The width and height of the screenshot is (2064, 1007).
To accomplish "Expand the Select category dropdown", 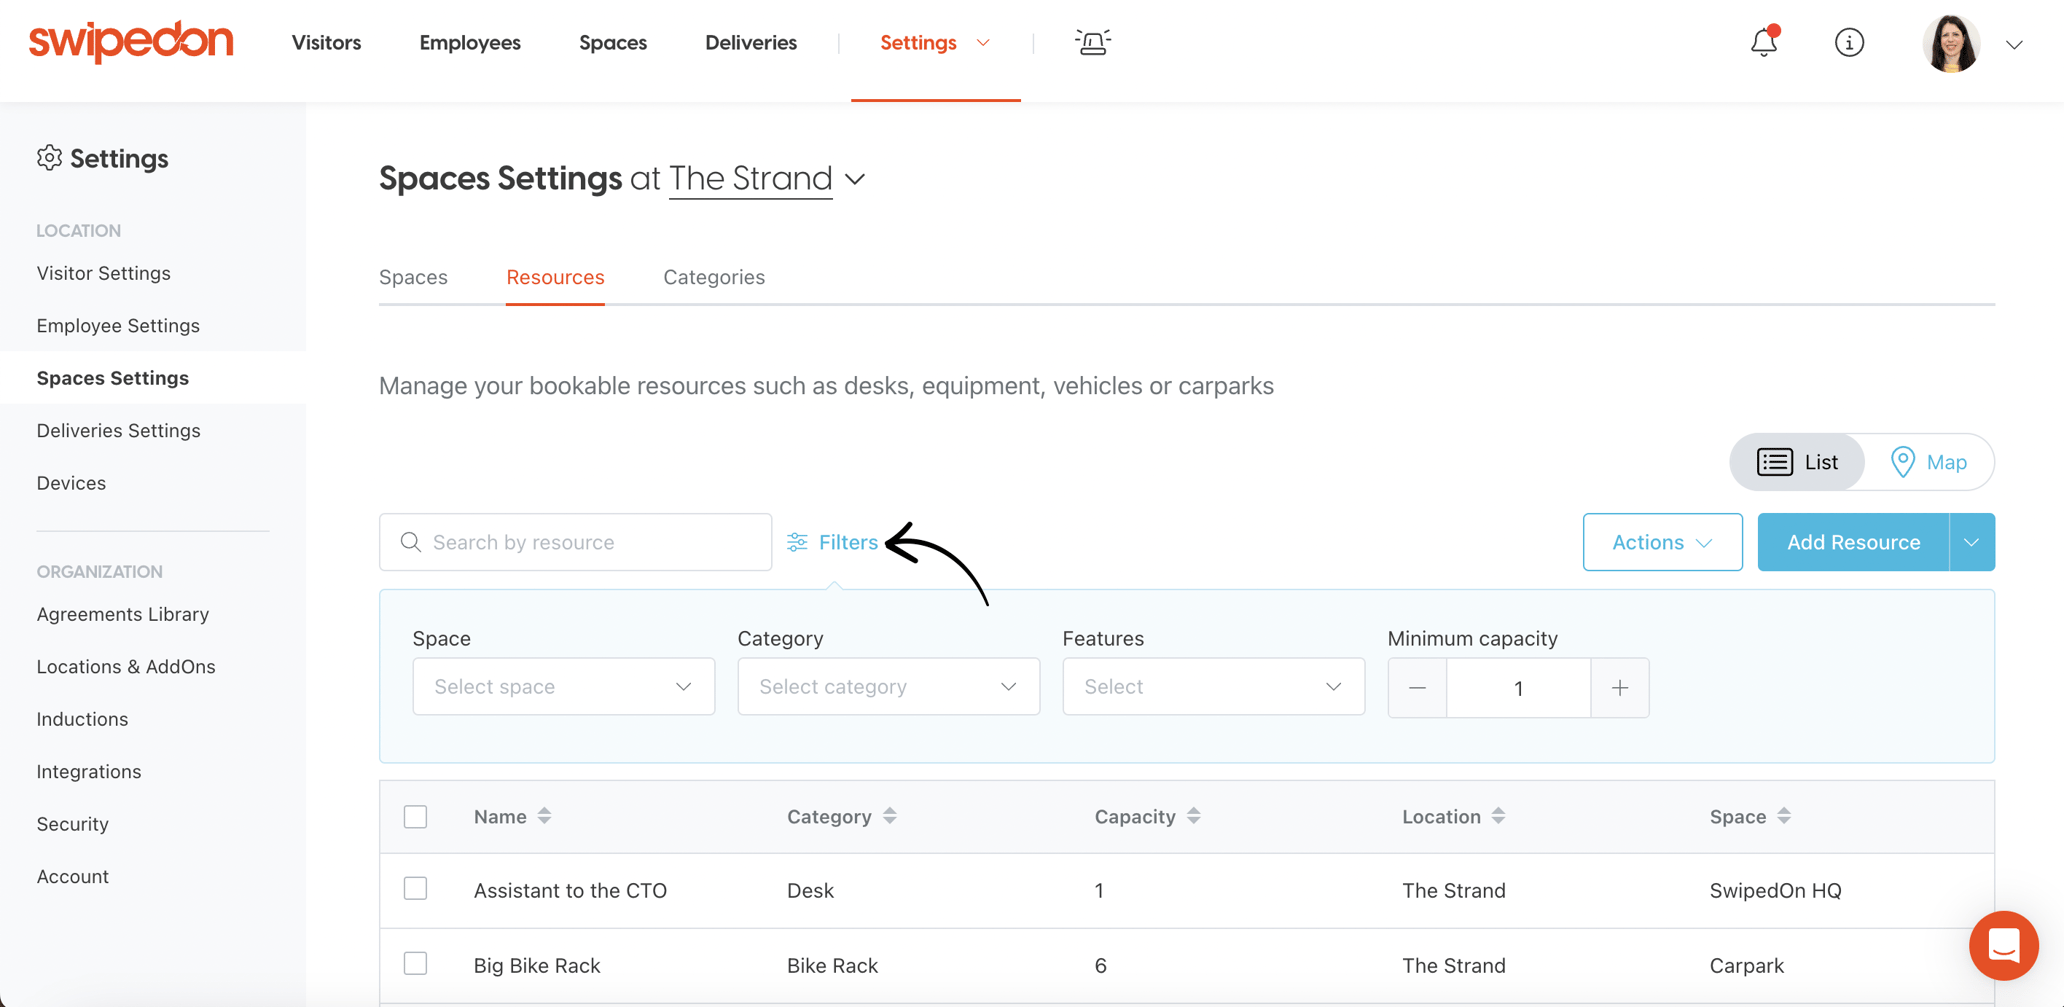I will pyautogui.click(x=888, y=687).
